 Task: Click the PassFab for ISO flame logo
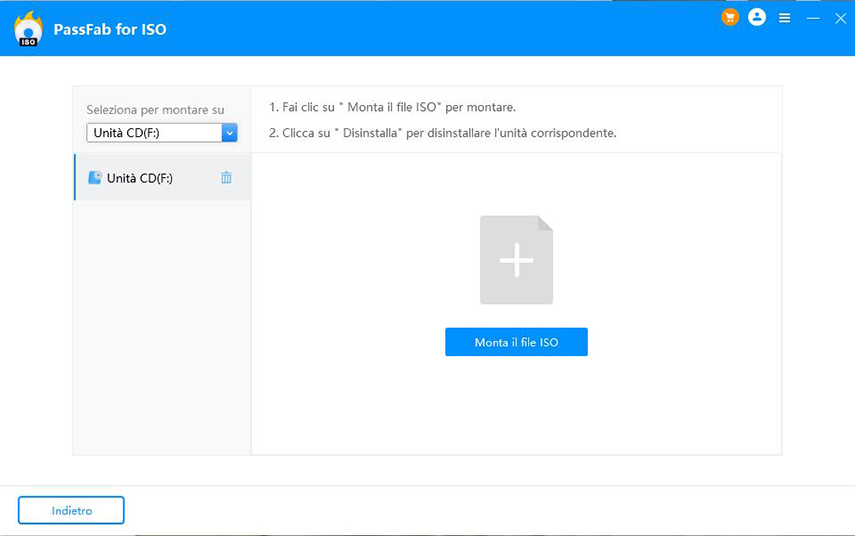pyautogui.click(x=28, y=29)
